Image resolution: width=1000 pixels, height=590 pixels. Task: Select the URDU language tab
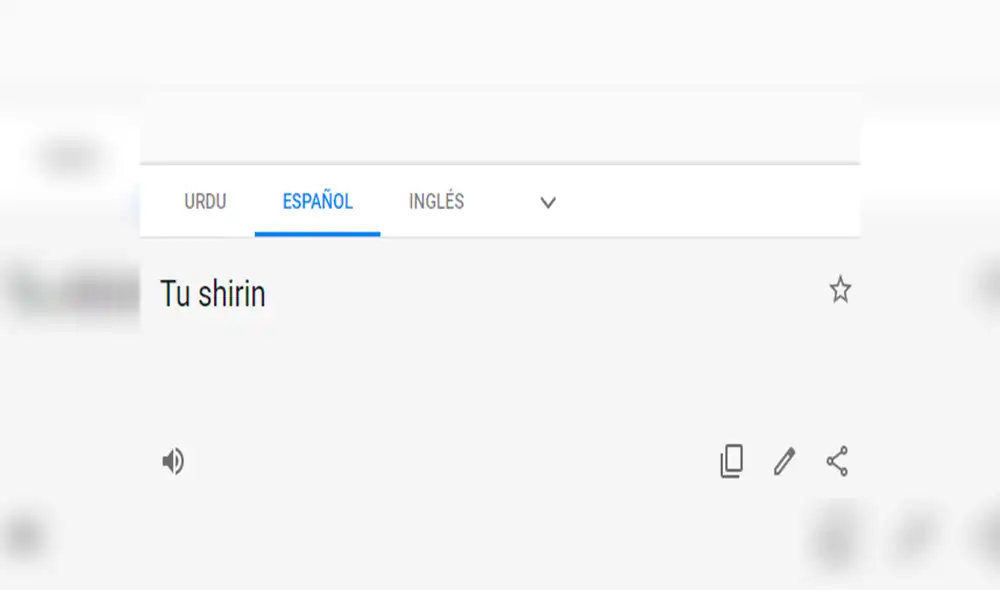(204, 202)
